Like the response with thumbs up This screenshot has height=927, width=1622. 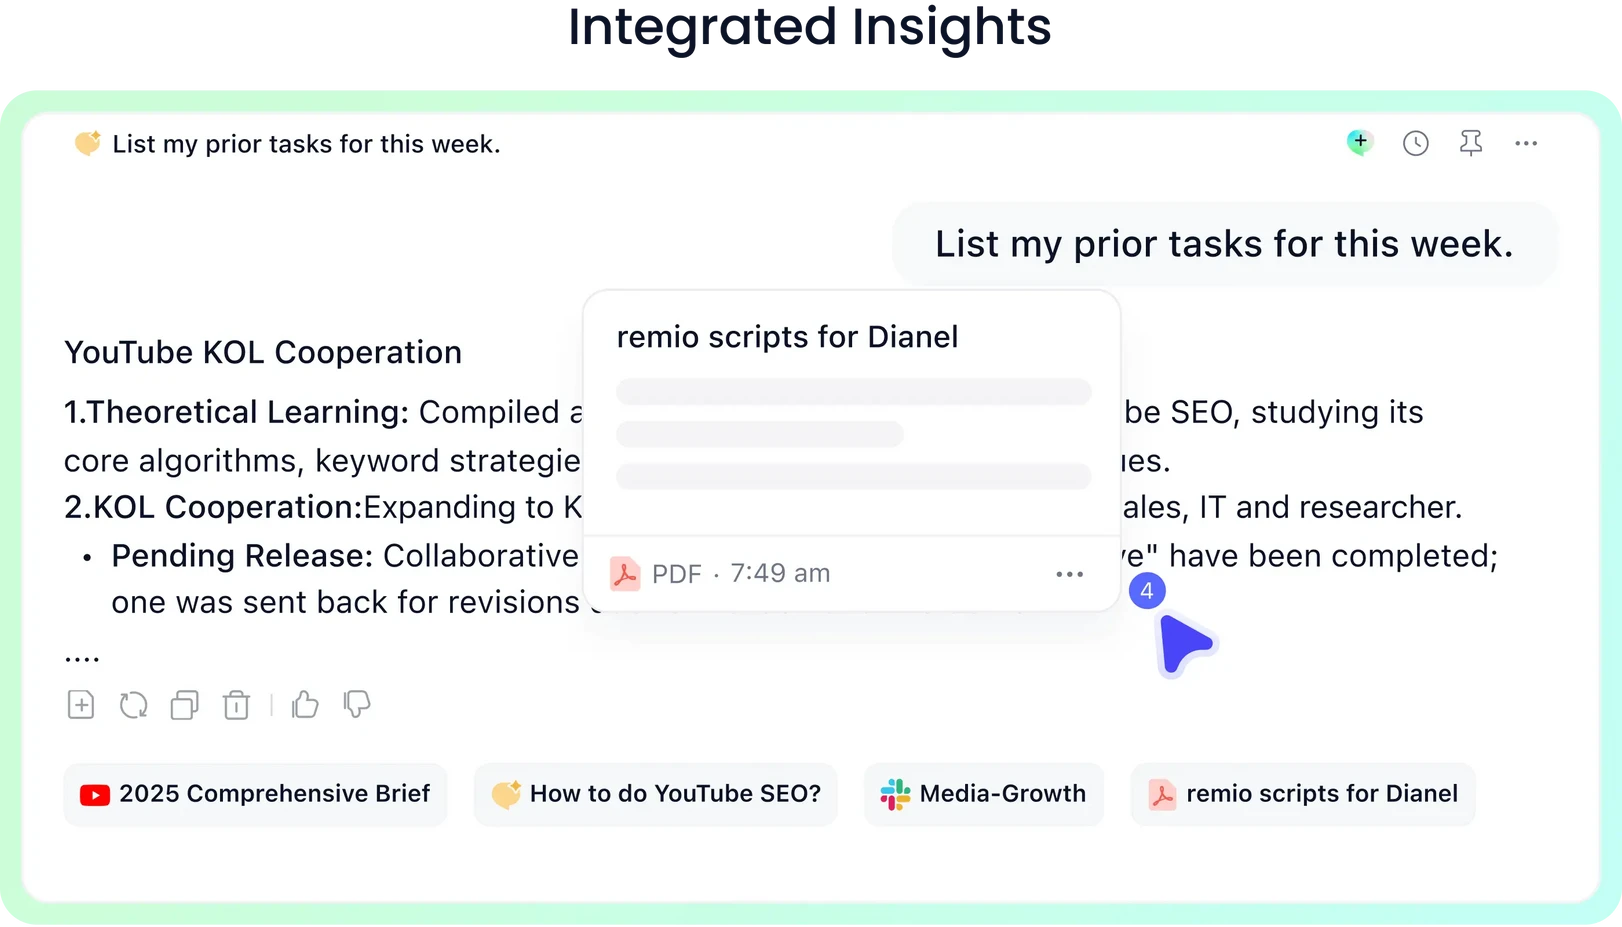click(305, 705)
